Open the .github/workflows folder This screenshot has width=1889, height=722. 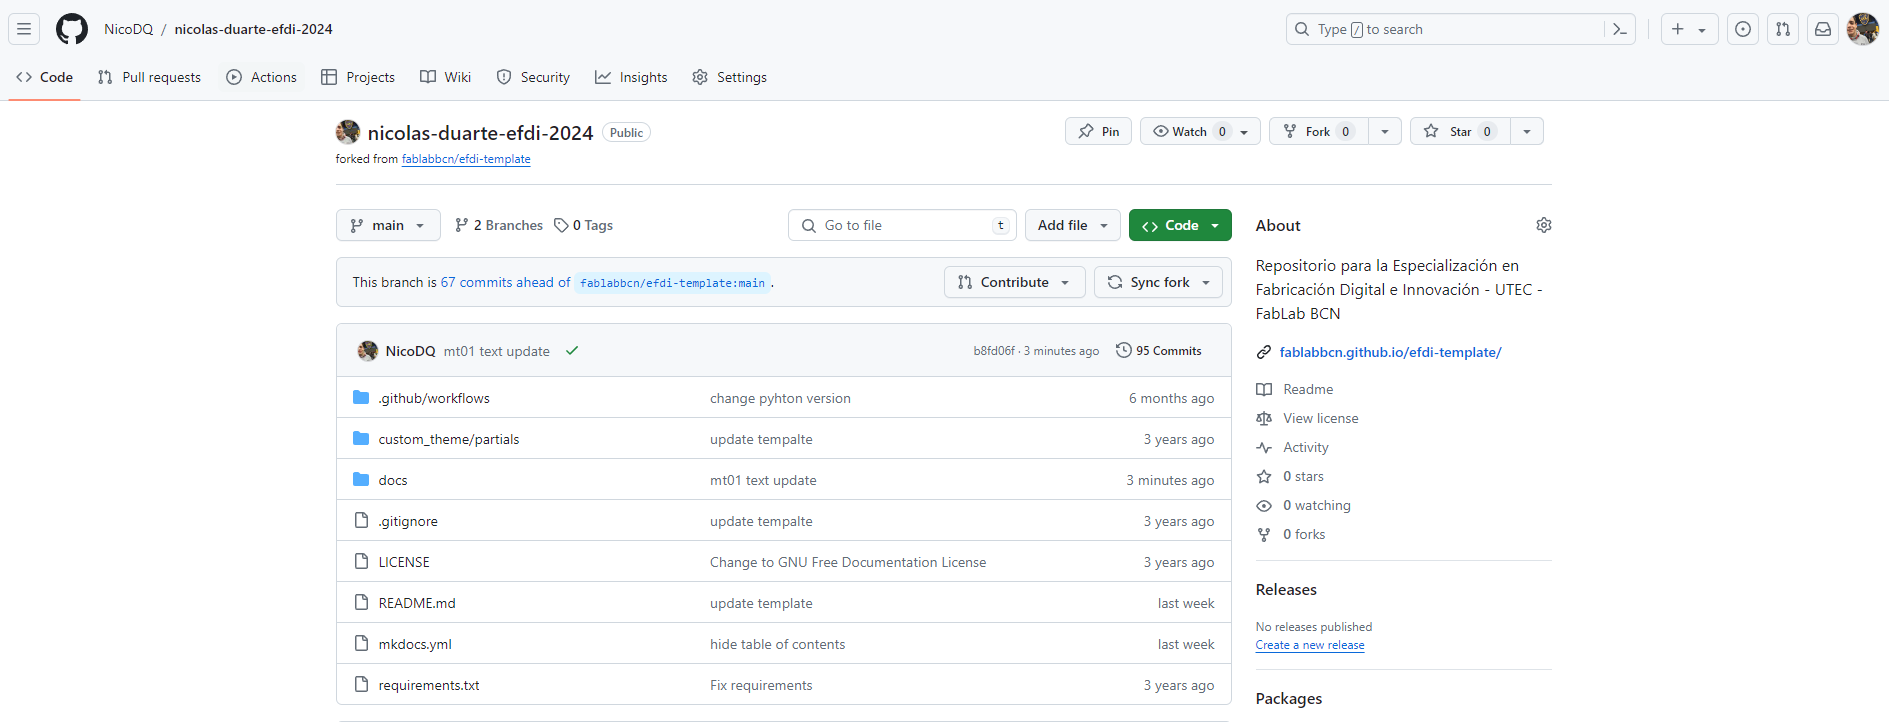[434, 398]
